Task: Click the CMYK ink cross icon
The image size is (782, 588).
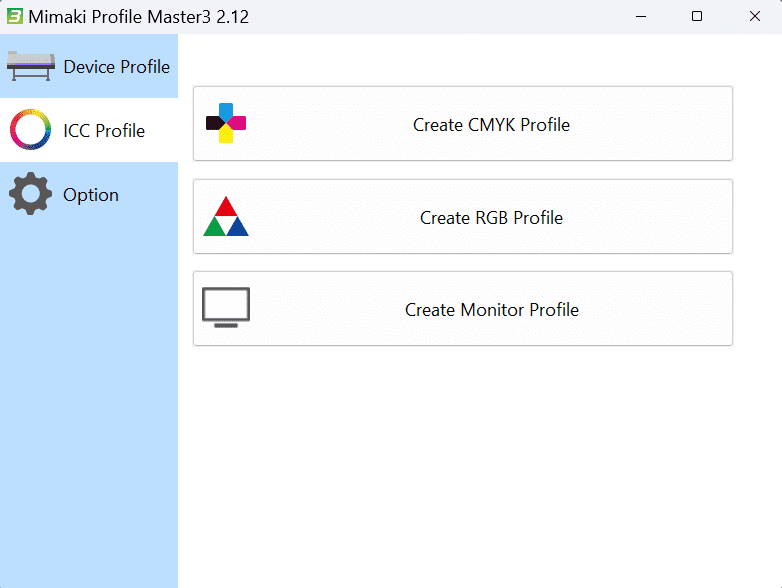Action: (226, 123)
